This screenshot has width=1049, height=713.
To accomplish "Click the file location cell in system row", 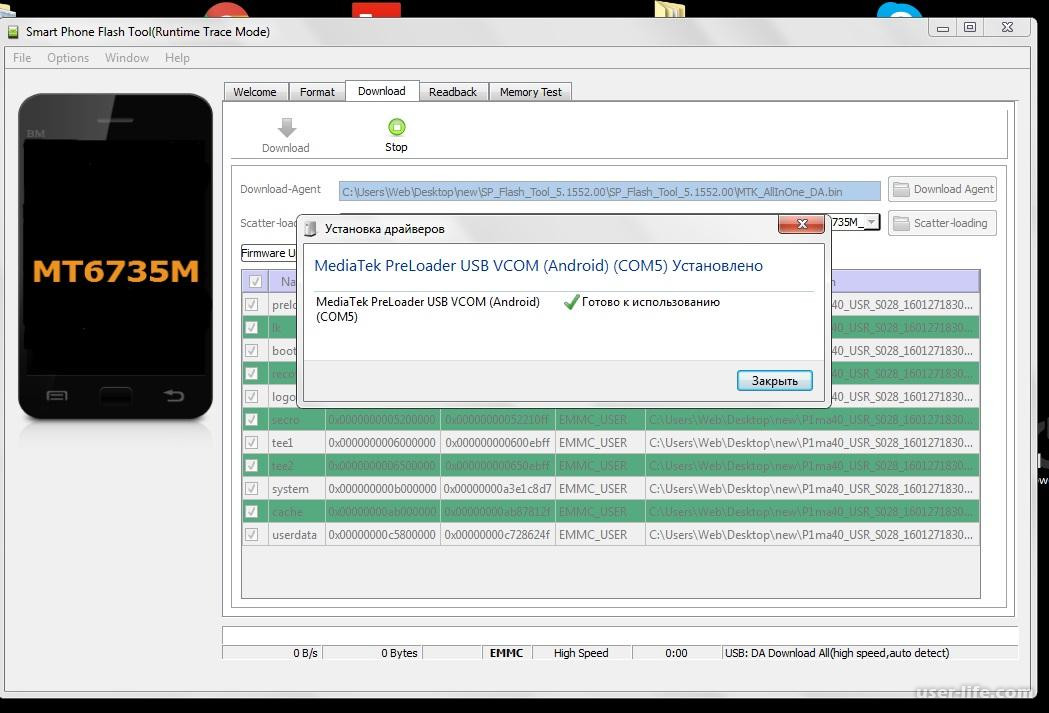I will tap(812, 489).
